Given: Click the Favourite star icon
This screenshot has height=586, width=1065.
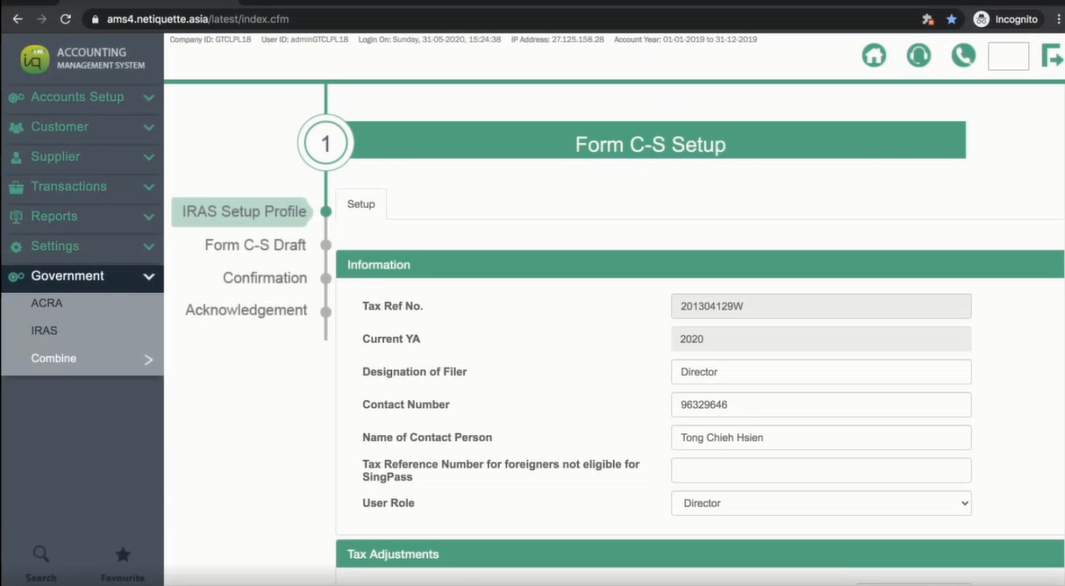Looking at the screenshot, I should point(123,555).
